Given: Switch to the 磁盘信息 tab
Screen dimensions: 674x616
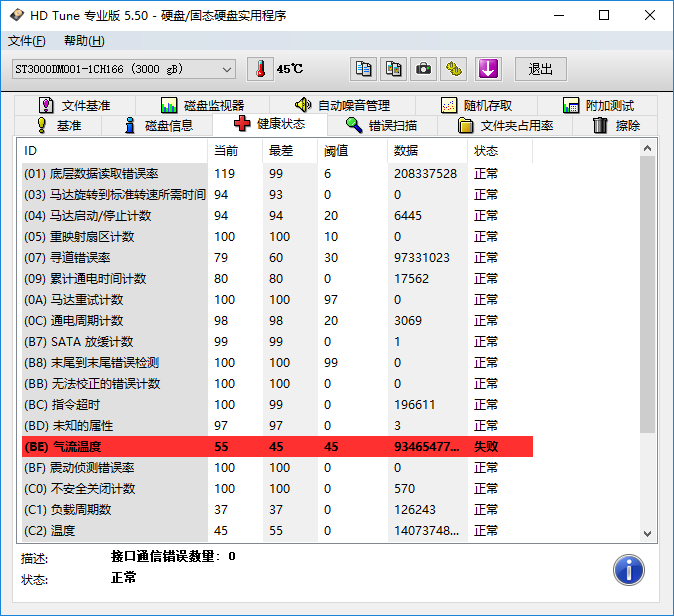Looking at the screenshot, I should (157, 126).
